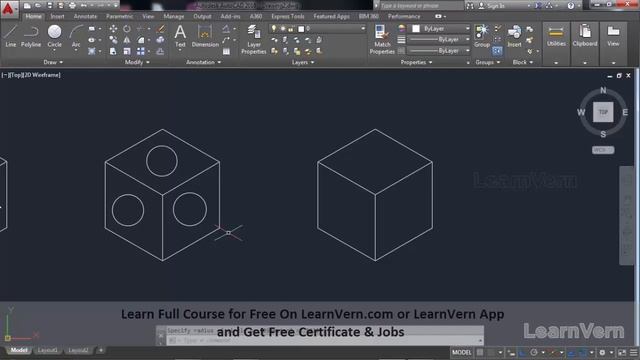Screen dimensions: 640x360
Task: Click Sign In button
Action: (492, 6)
